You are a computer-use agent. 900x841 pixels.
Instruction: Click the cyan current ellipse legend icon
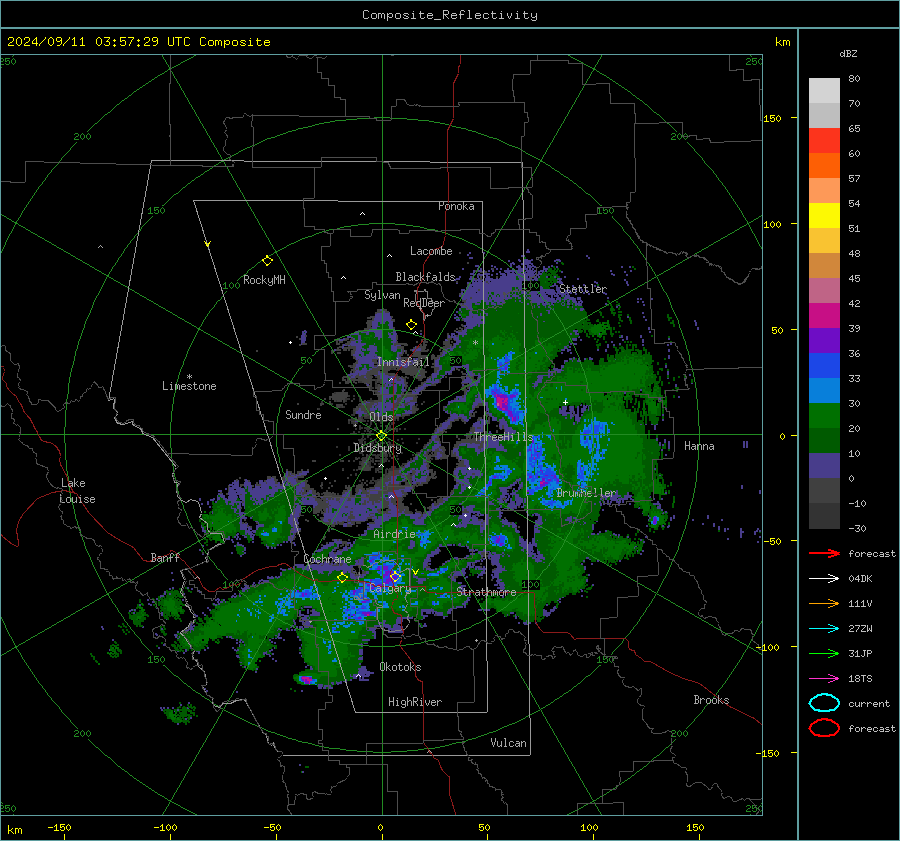[824, 703]
